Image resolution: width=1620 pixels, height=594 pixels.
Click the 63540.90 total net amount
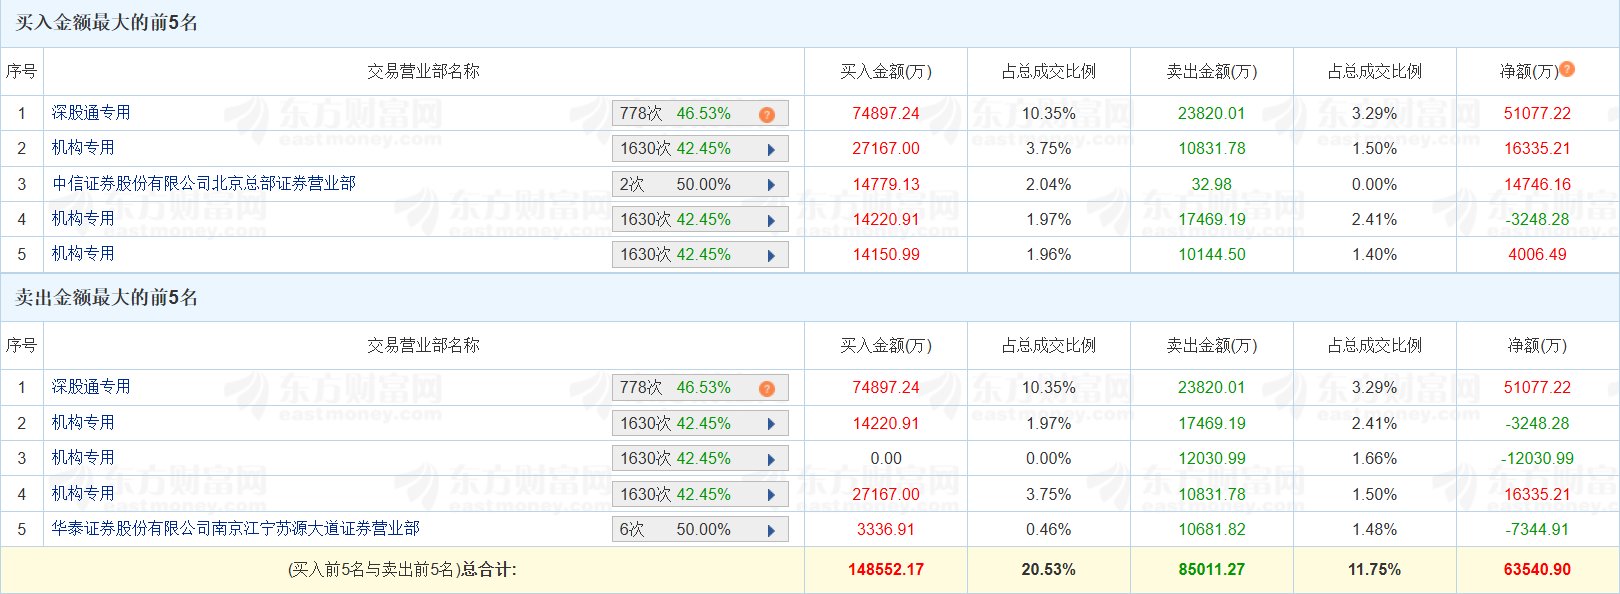pos(1536,570)
